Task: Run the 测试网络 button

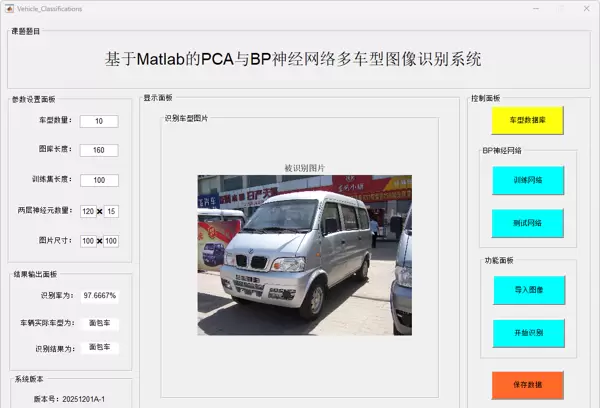Action: [x=527, y=223]
